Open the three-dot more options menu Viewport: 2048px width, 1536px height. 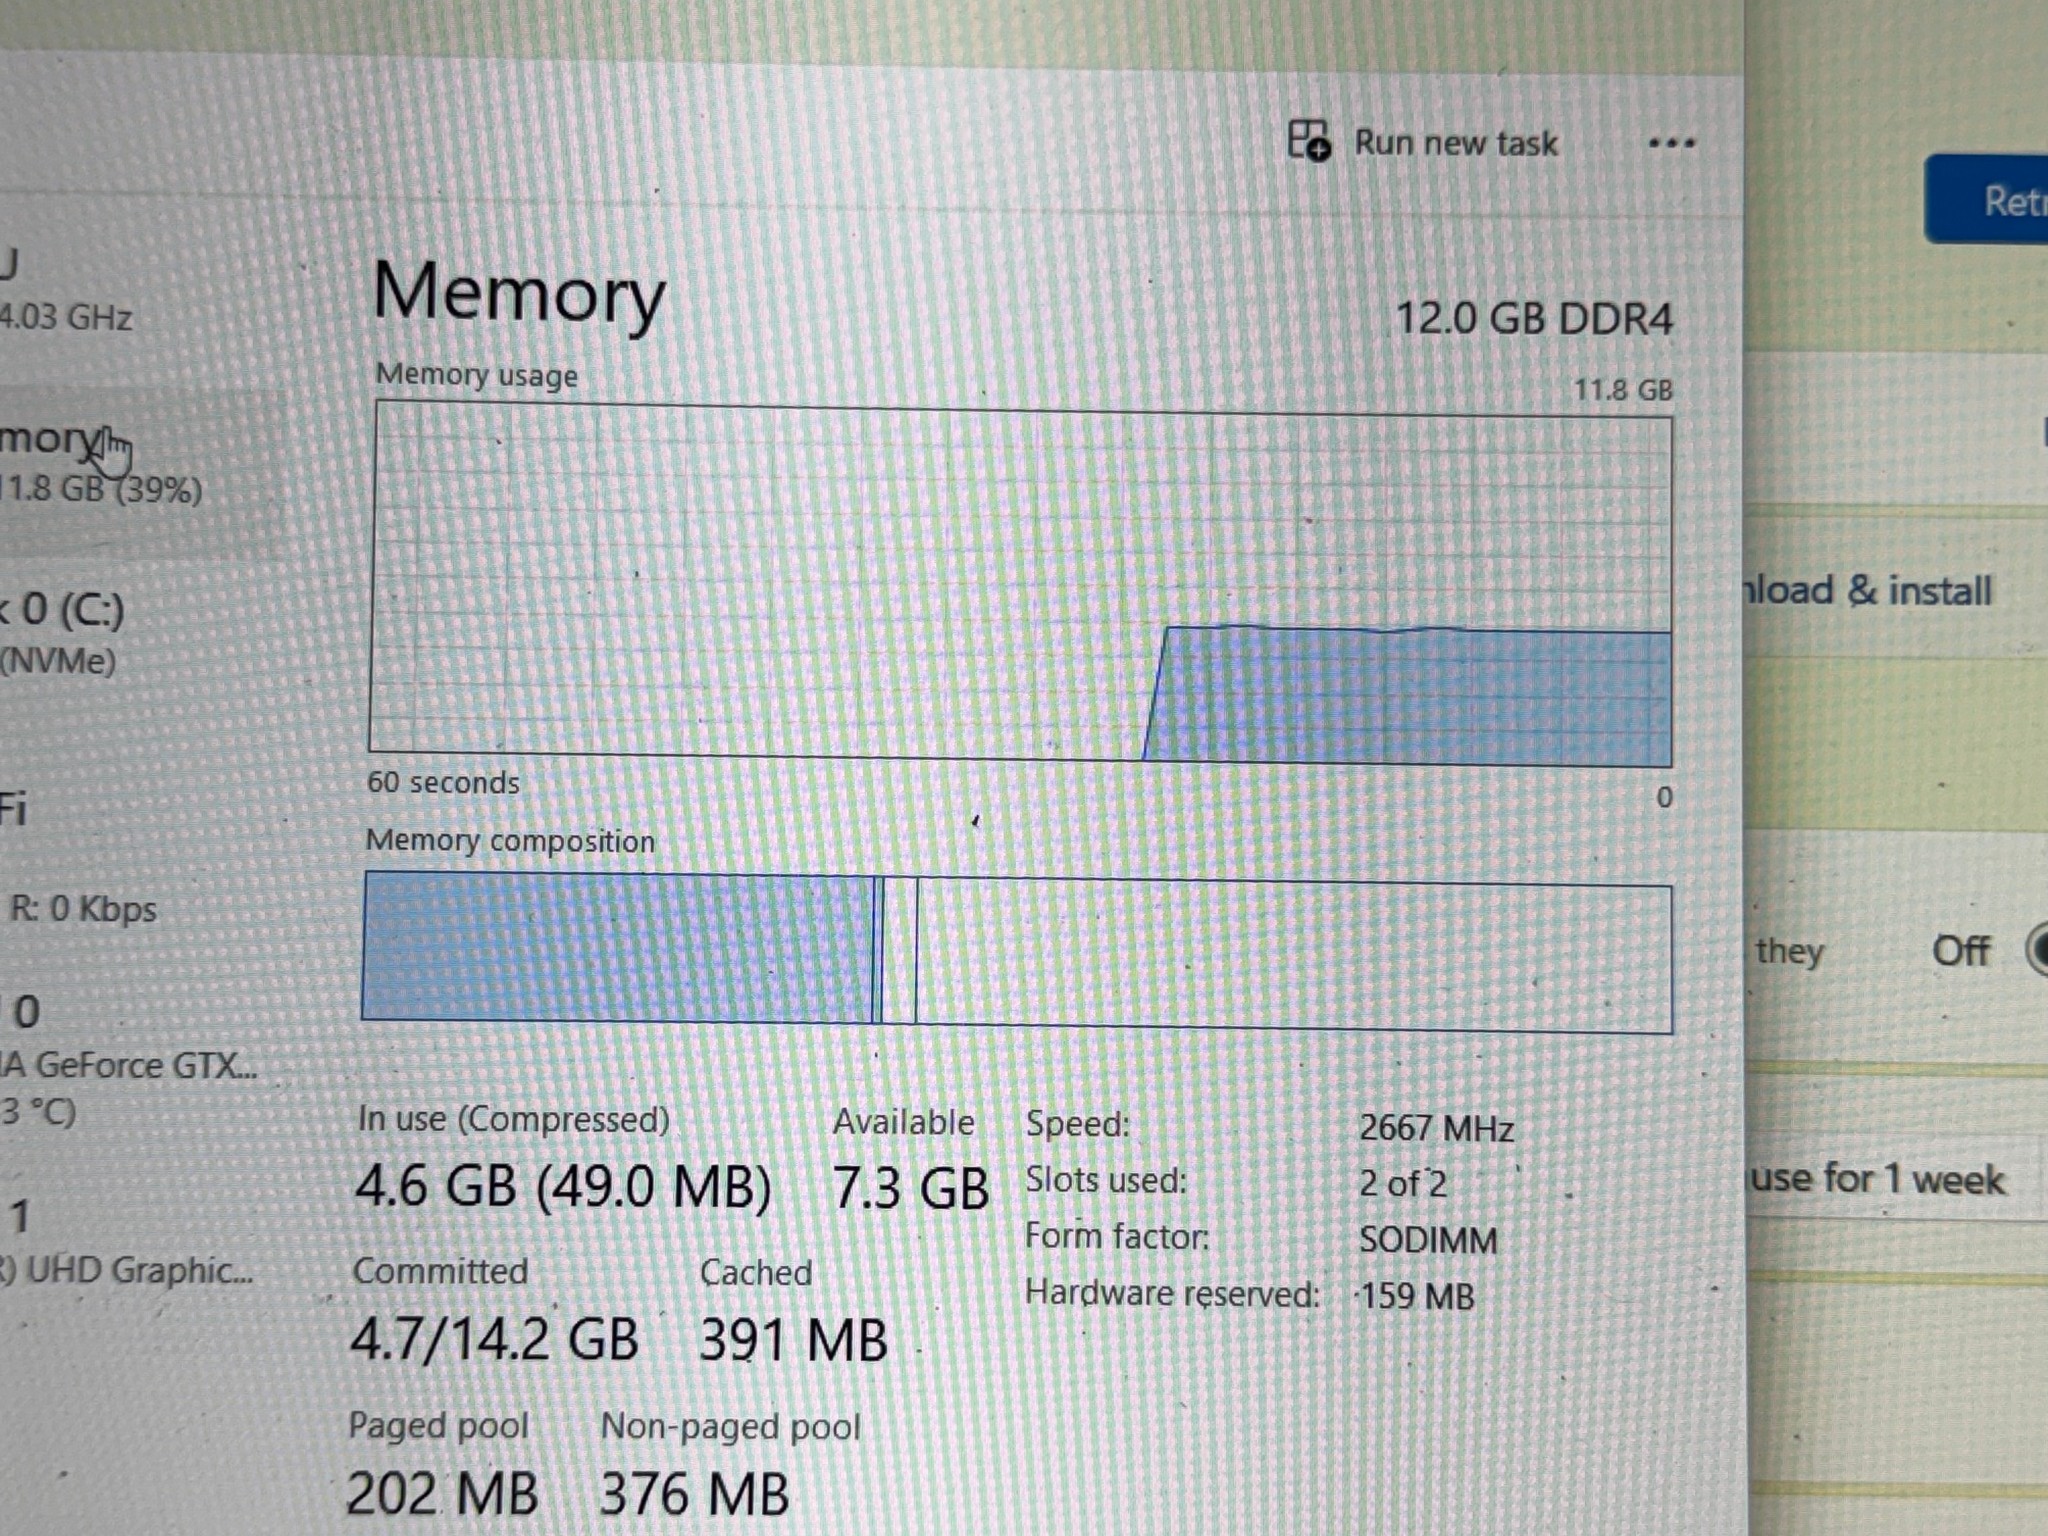tap(1671, 144)
